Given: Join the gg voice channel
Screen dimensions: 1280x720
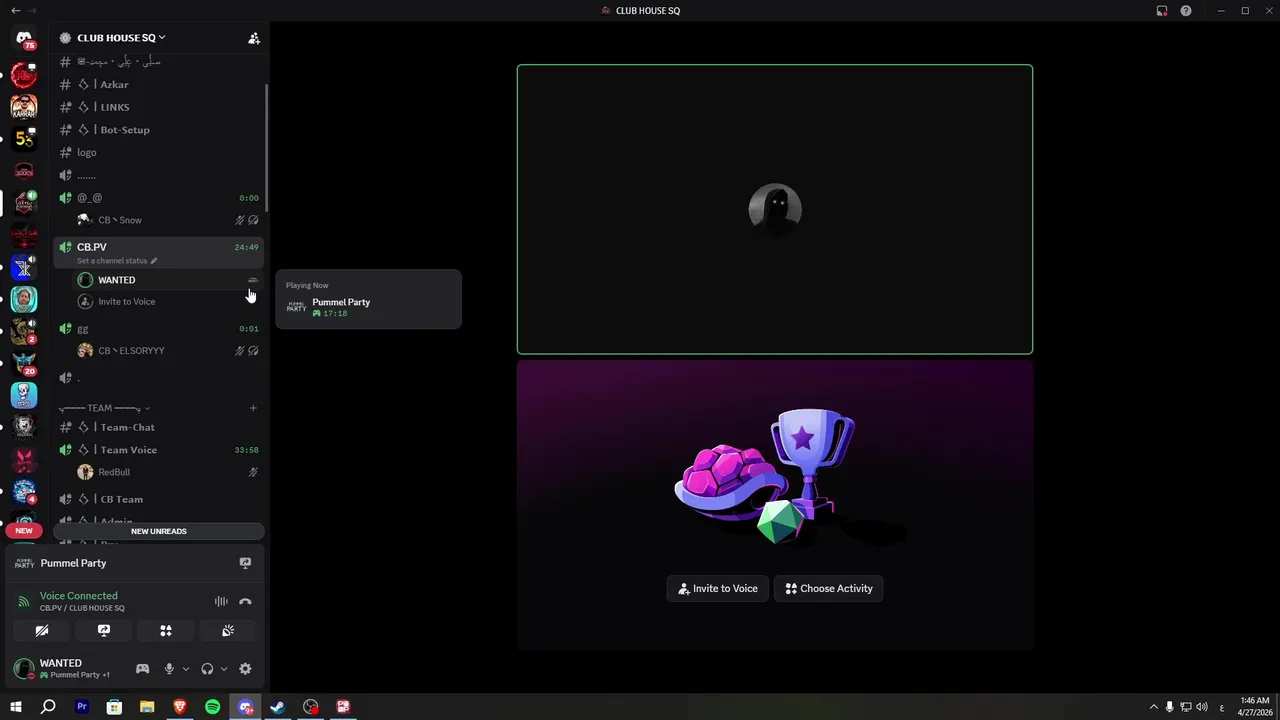Looking at the screenshot, I should coord(160,329).
